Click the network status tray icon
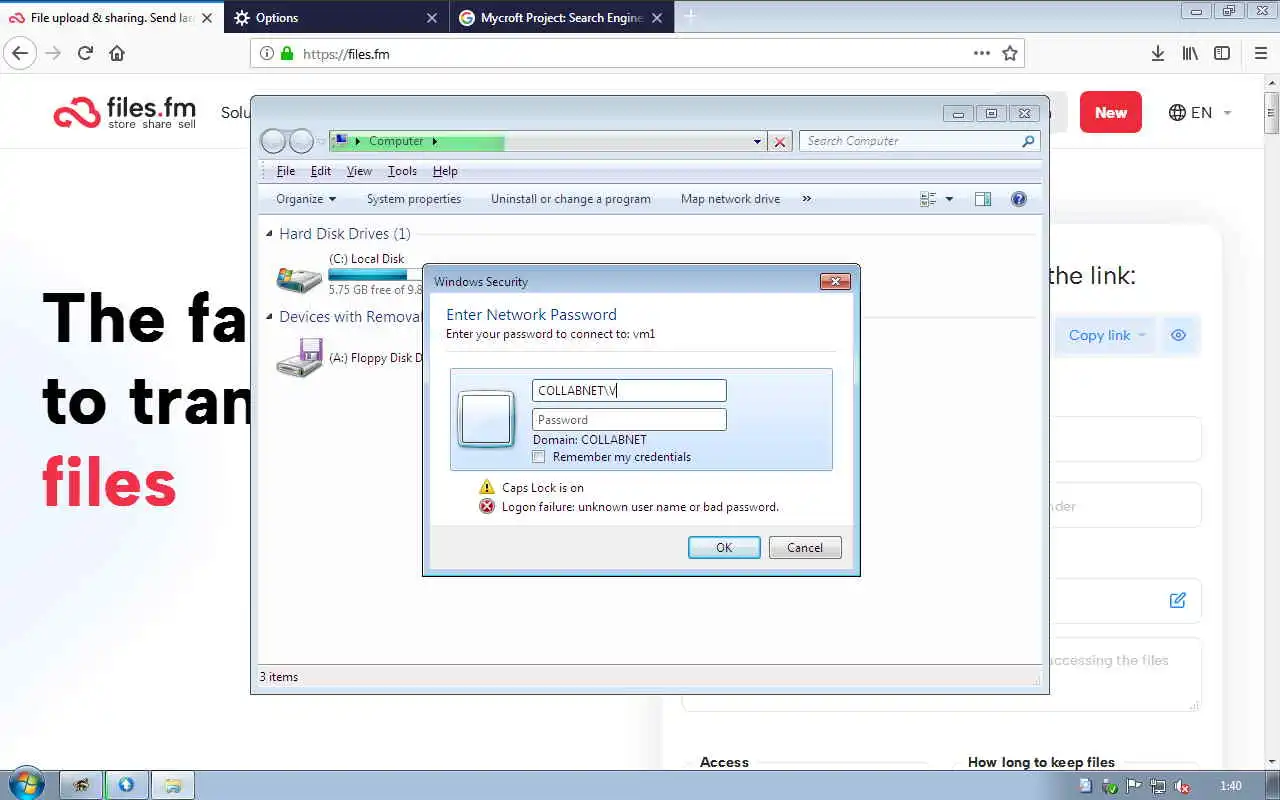 tap(1158, 786)
